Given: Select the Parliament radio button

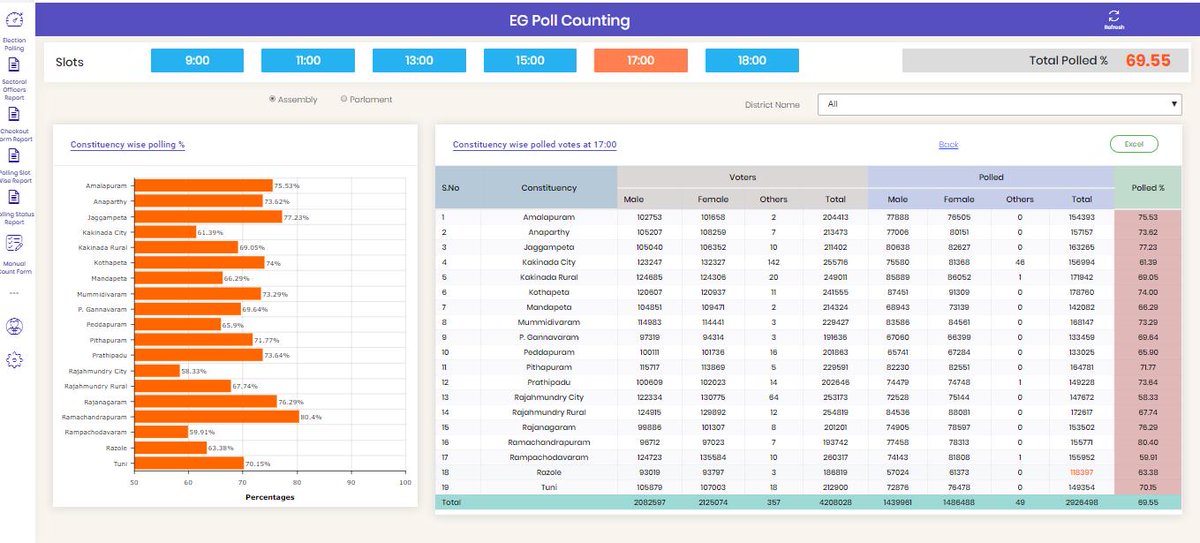Looking at the screenshot, I should pyautogui.click(x=344, y=99).
